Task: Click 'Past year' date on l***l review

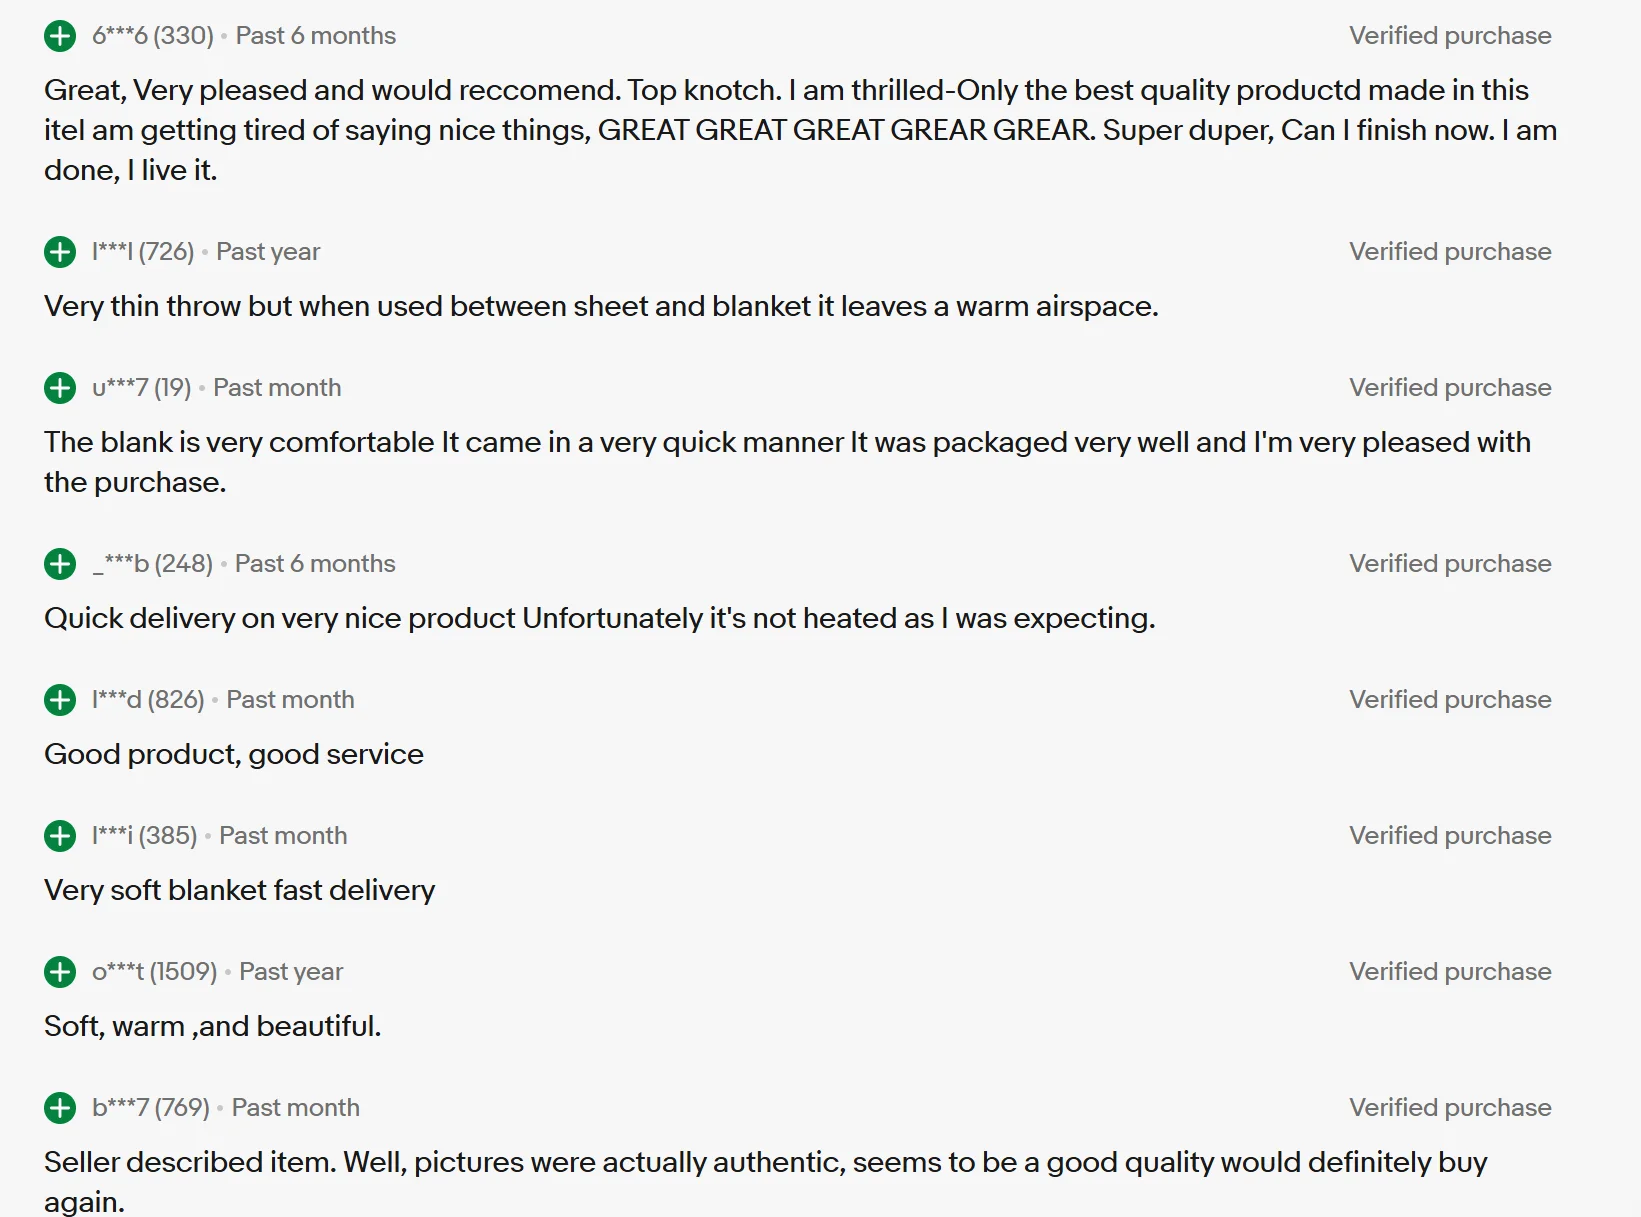Action: tap(268, 252)
